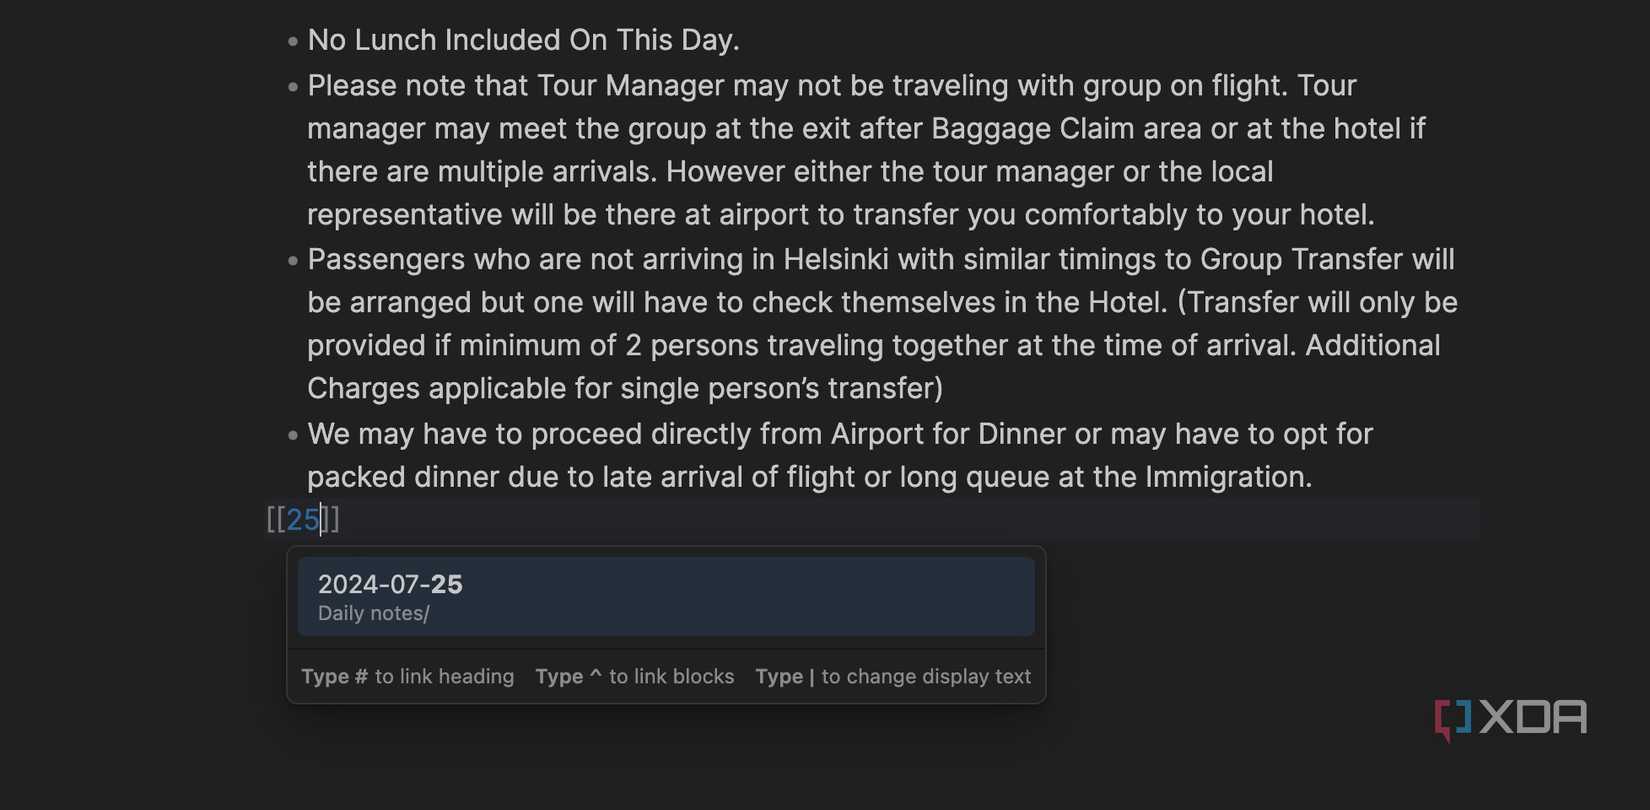Screen dimensions: 1650x810
Task: Click the "Type ^ to link blocks" hint
Action: (634, 677)
